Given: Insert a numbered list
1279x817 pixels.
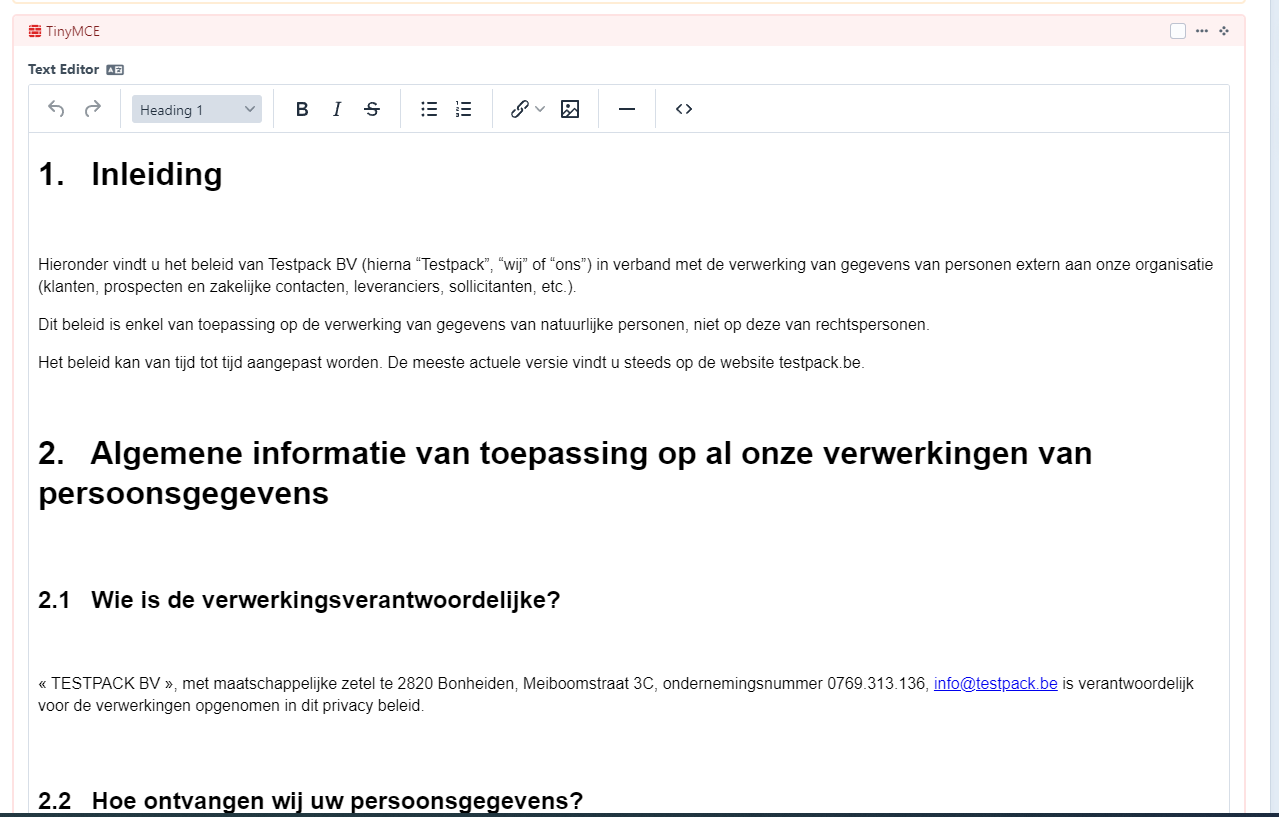Looking at the screenshot, I should coord(463,109).
